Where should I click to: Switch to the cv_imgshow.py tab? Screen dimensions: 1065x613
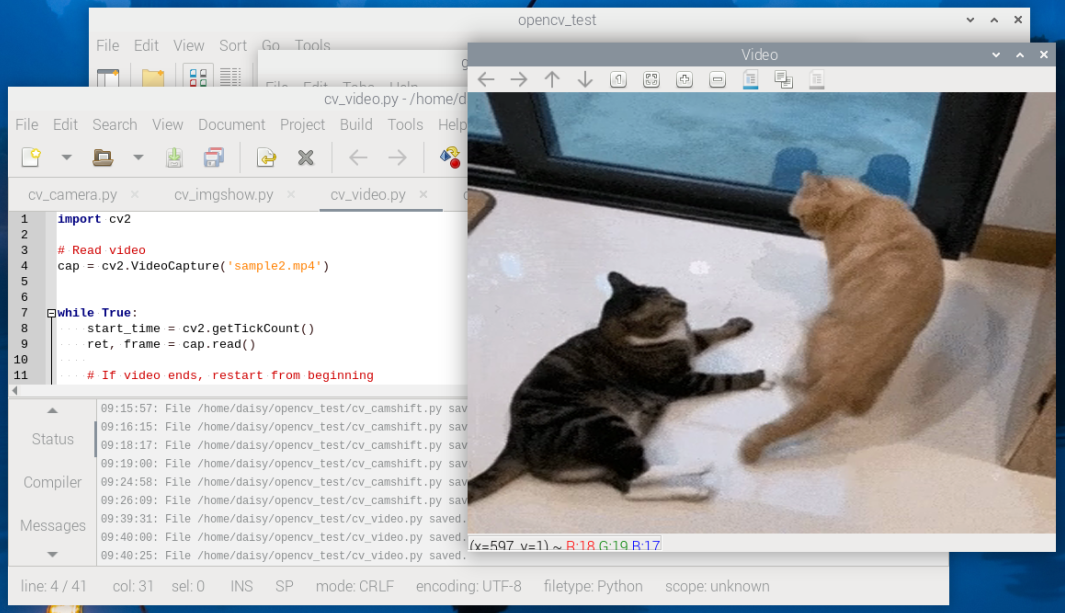click(x=223, y=194)
